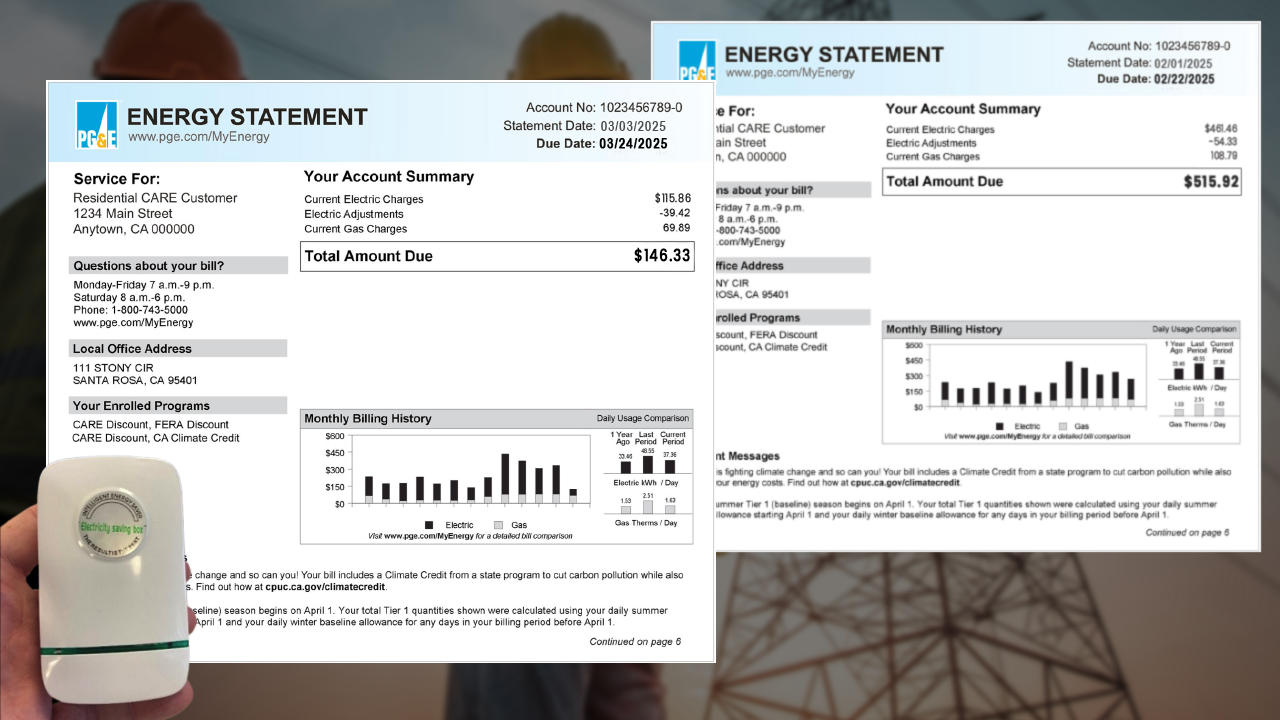Image resolution: width=1280 pixels, height=720 pixels.
Task: Select the "Questions about your bill?" header on the front statement
Action: (148, 266)
